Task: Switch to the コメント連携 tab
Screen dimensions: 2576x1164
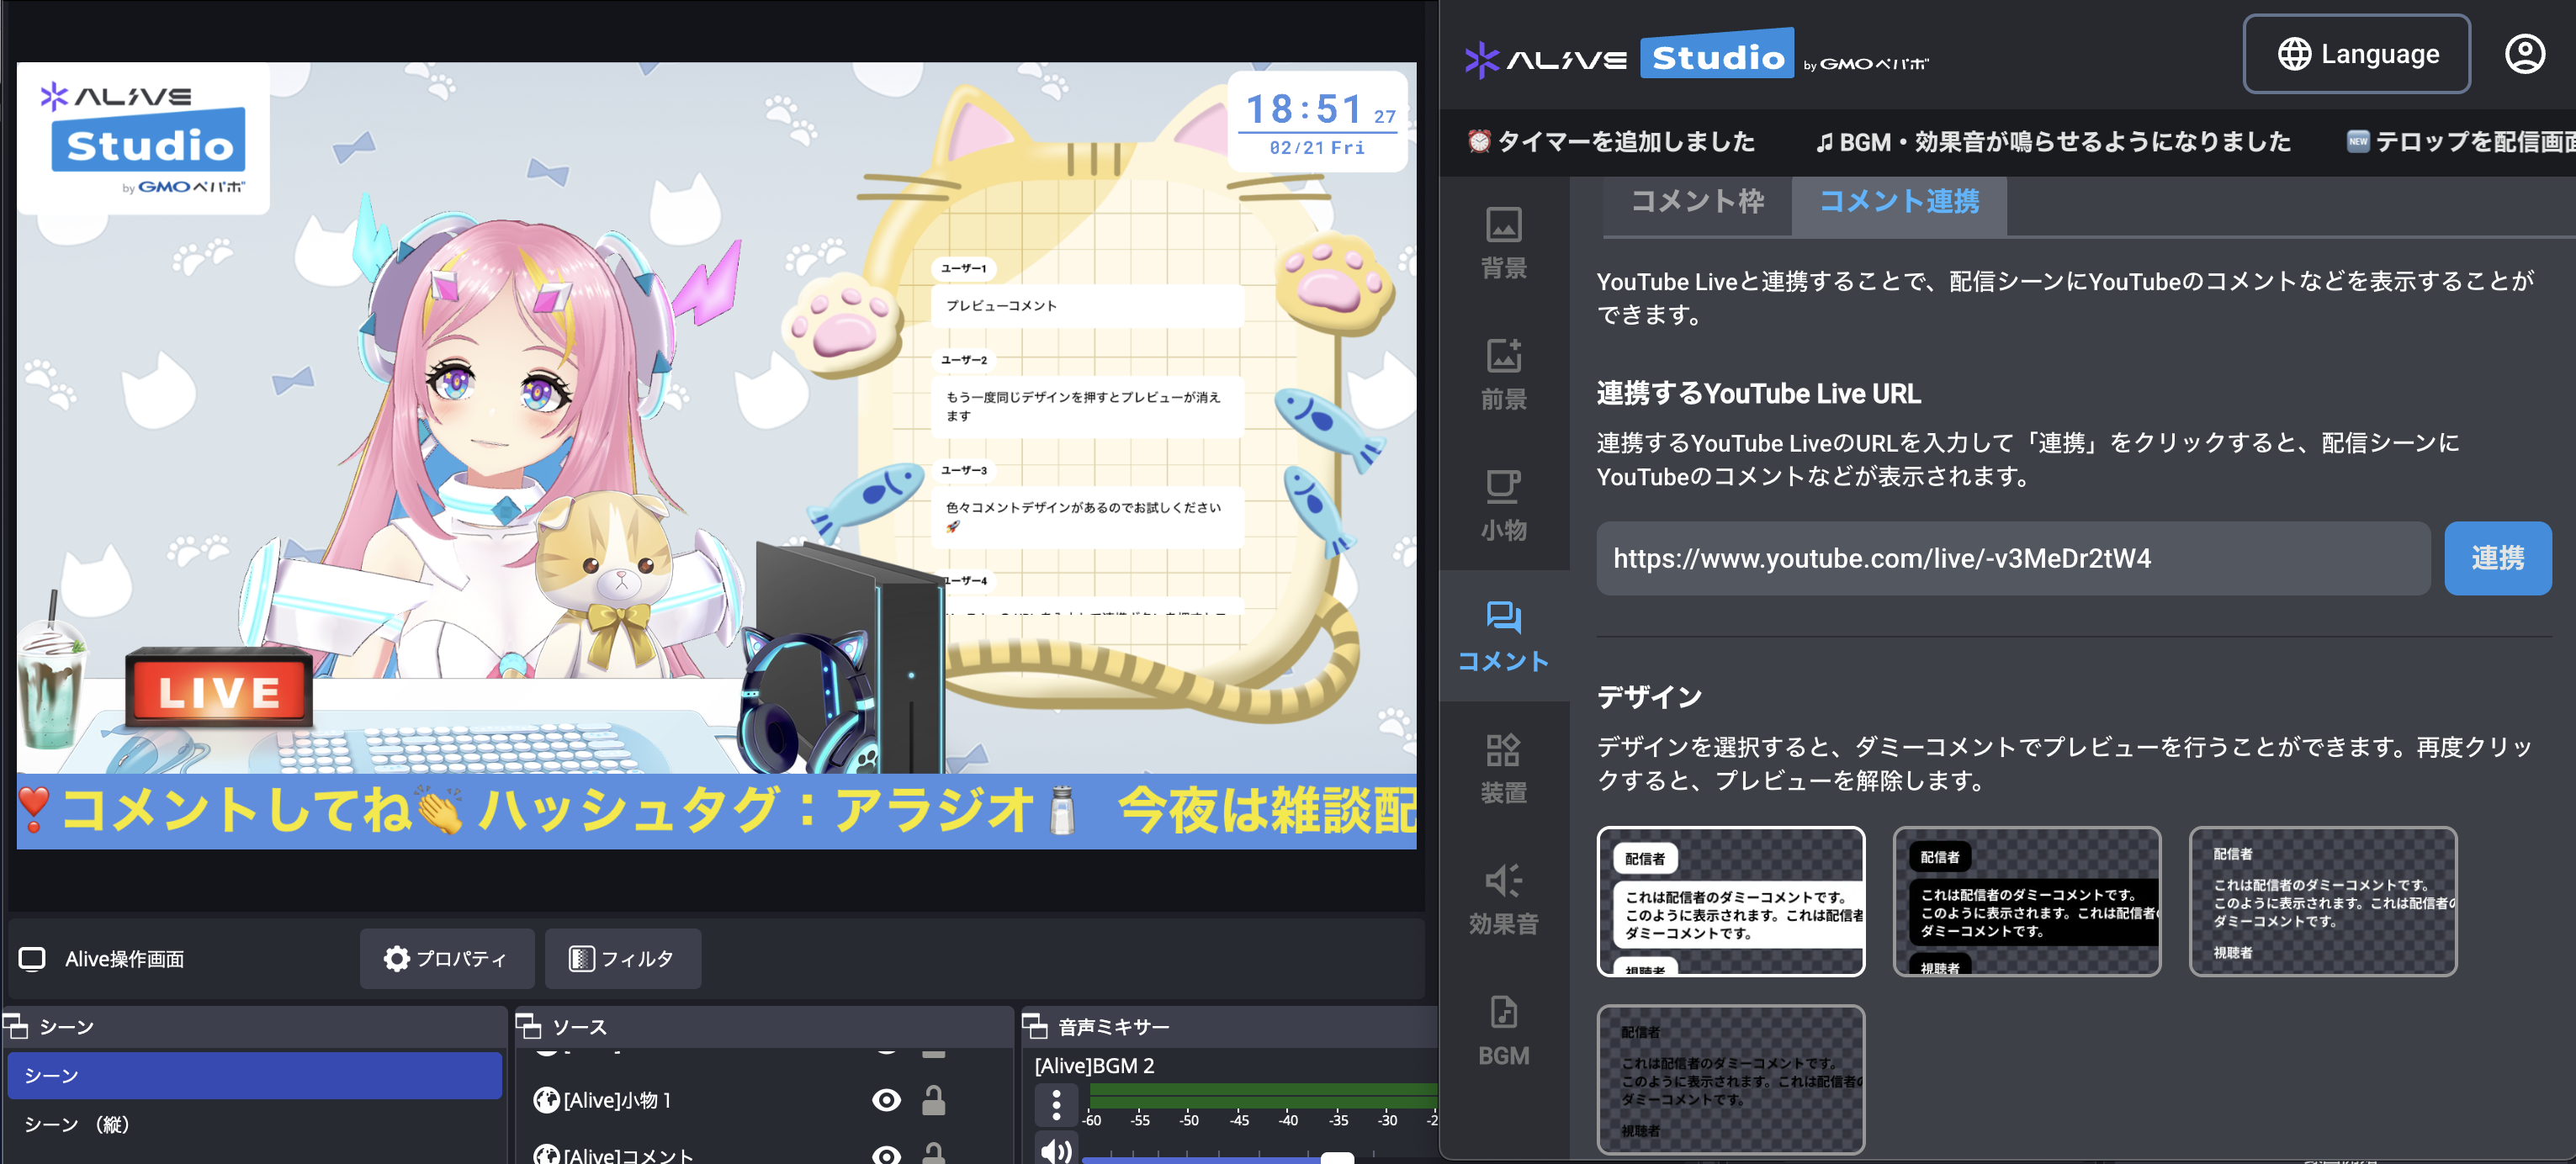Action: pos(1898,202)
